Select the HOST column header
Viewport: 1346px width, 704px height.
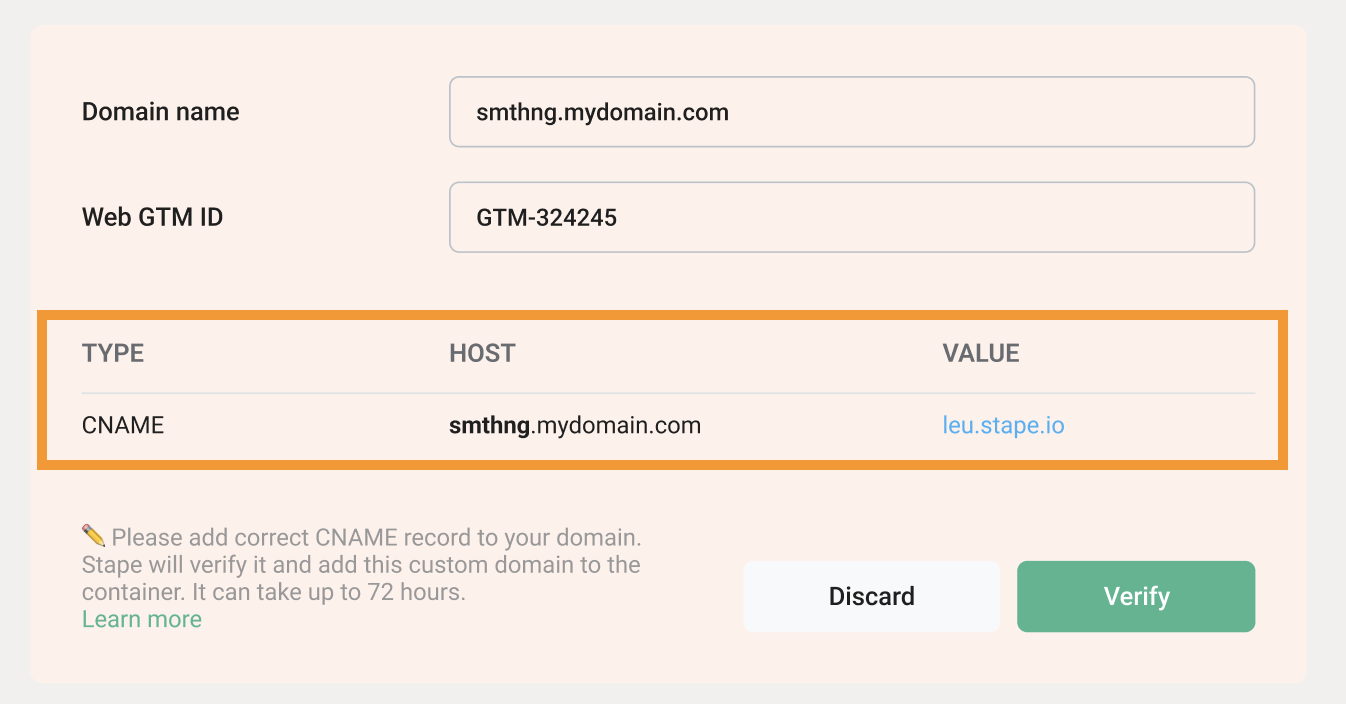pyautogui.click(x=482, y=353)
